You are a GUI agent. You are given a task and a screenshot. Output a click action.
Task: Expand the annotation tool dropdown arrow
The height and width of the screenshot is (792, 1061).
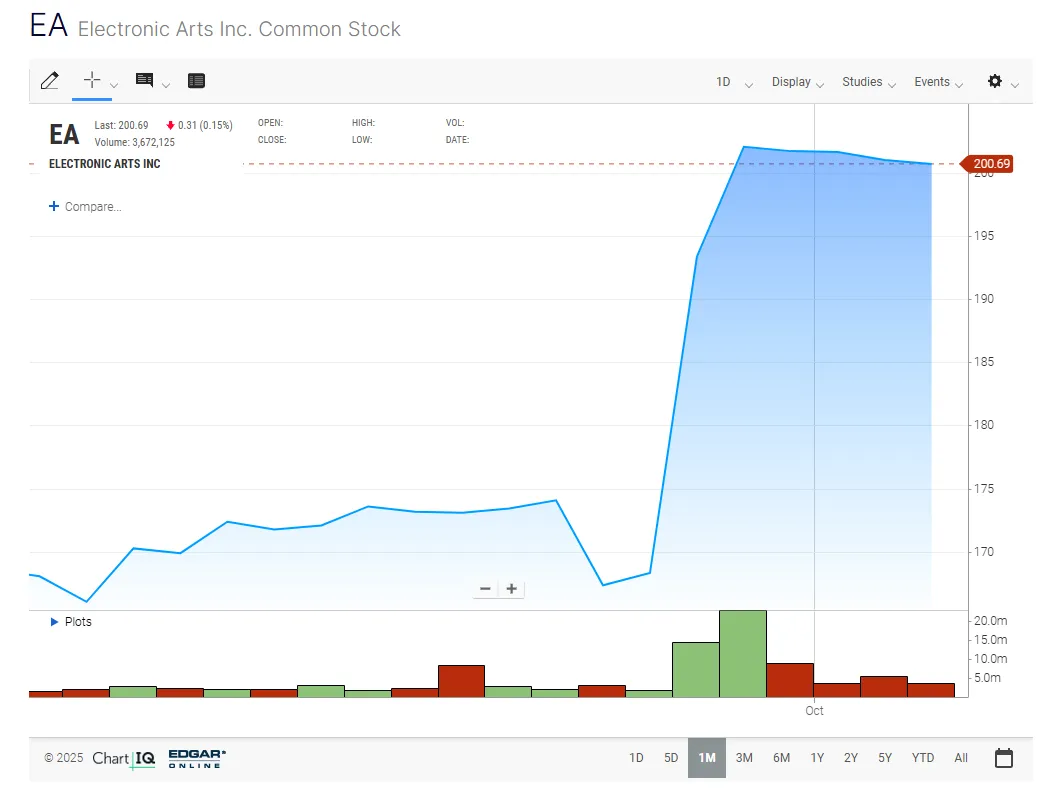tap(166, 85)
